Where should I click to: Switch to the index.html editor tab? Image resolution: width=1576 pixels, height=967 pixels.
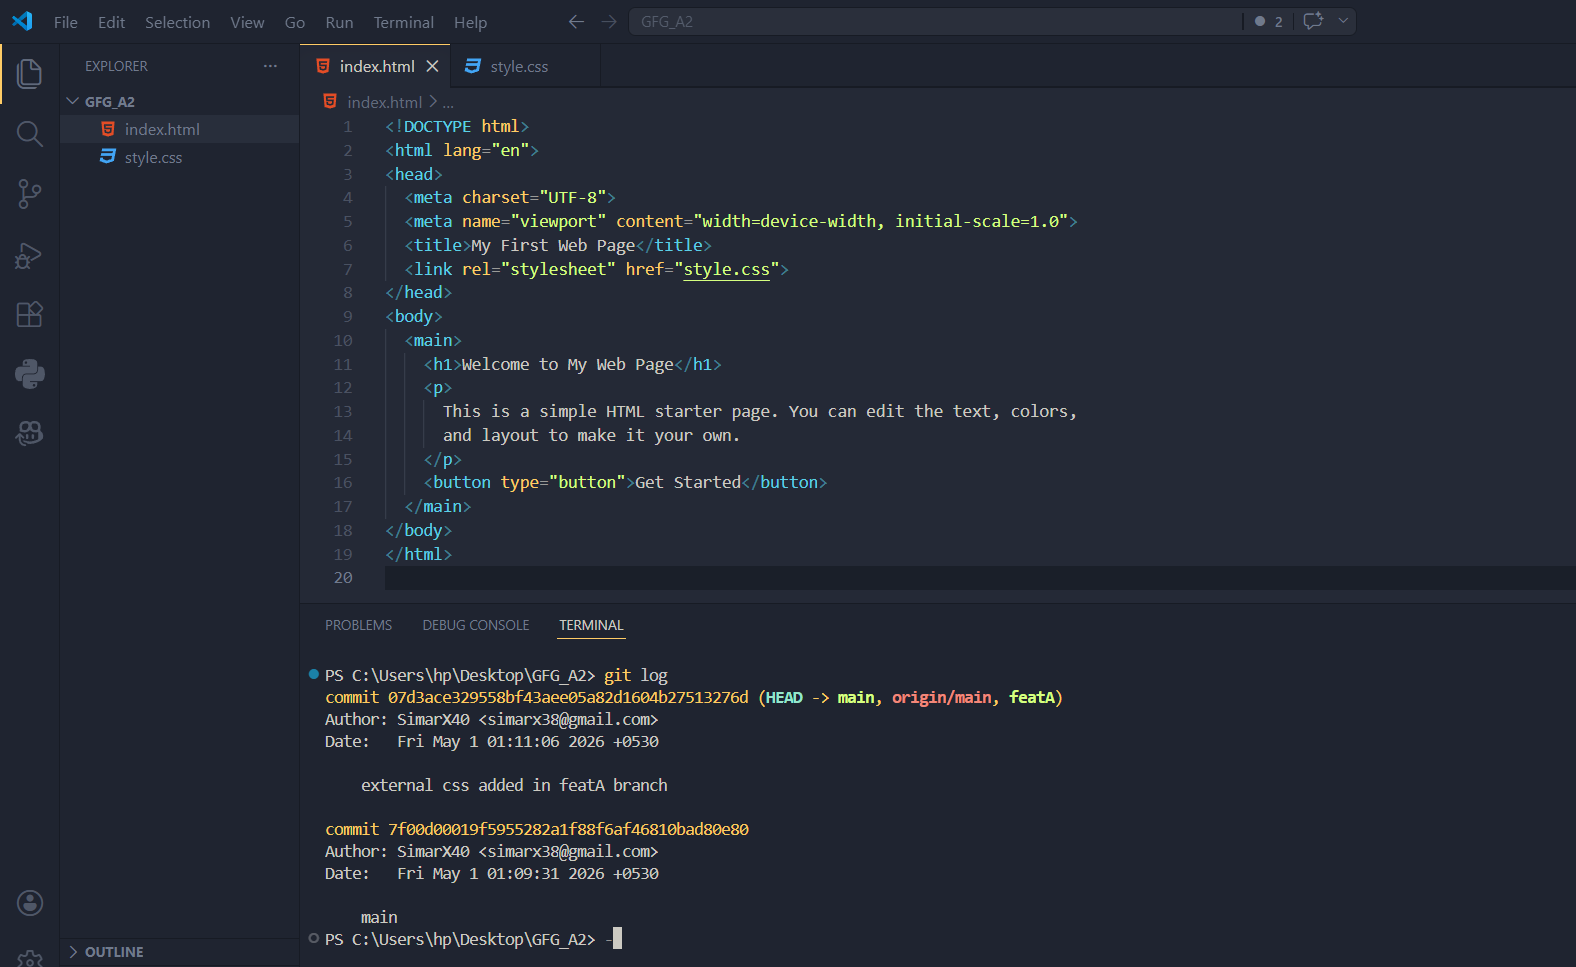point(375,66)
